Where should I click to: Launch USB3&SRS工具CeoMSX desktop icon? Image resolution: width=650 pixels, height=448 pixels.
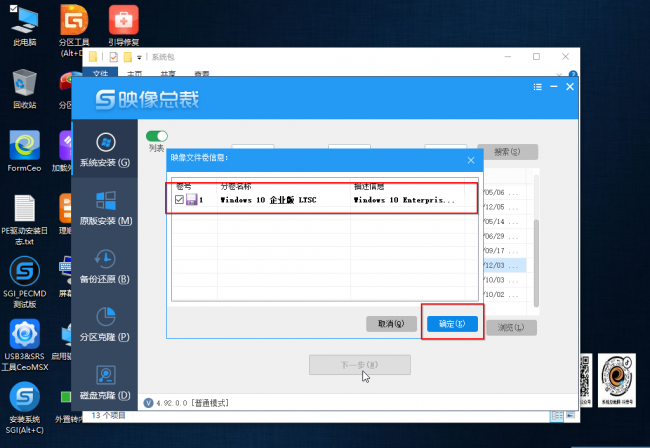25,345
